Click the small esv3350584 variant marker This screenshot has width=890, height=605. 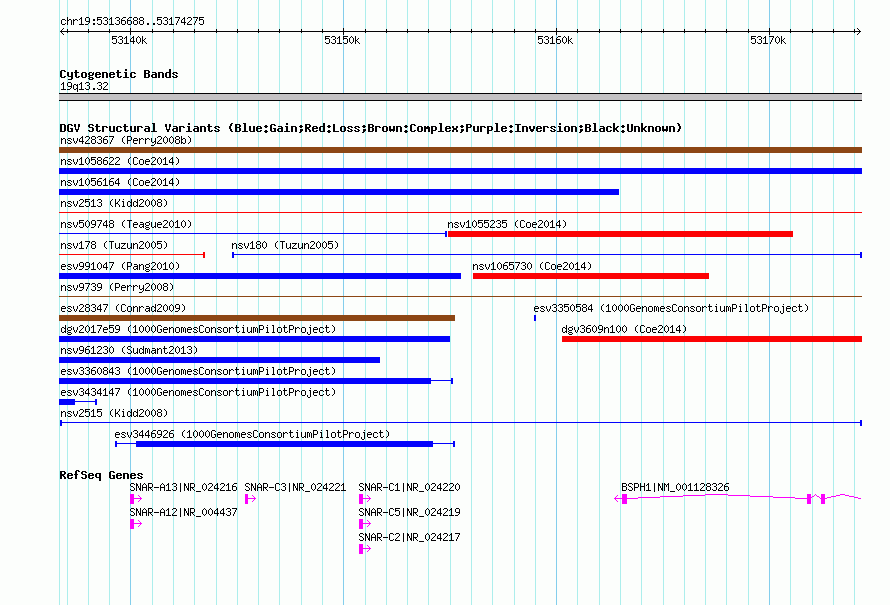coord(535,318)
